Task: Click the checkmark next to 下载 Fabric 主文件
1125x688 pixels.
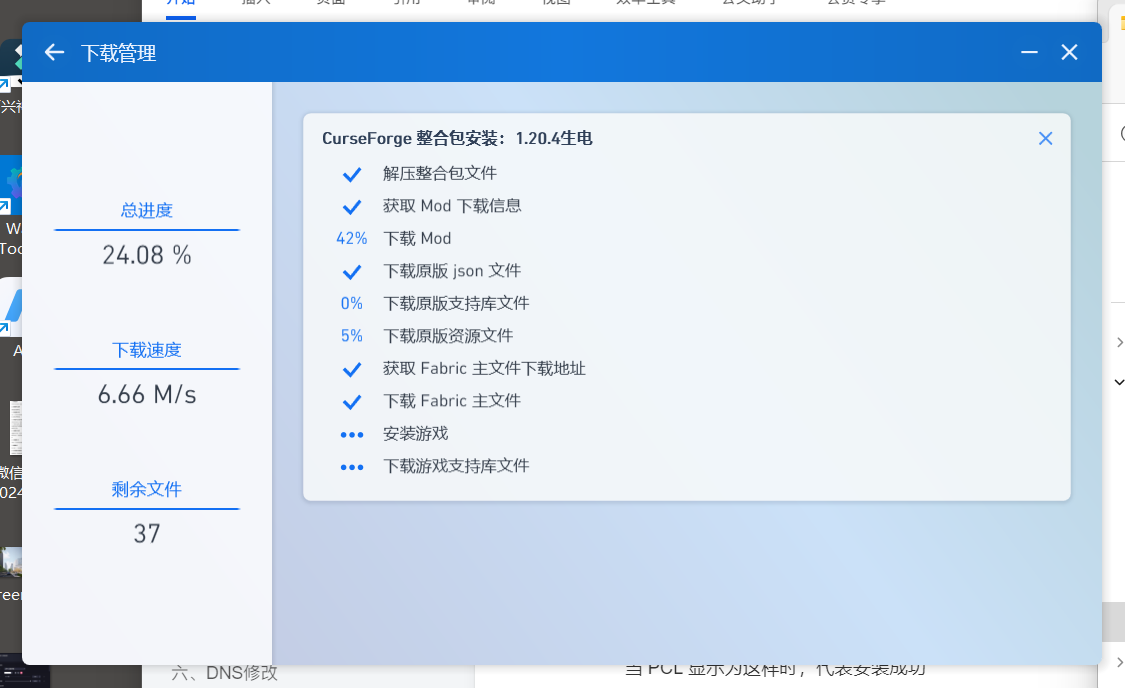Action: point(351,402)
